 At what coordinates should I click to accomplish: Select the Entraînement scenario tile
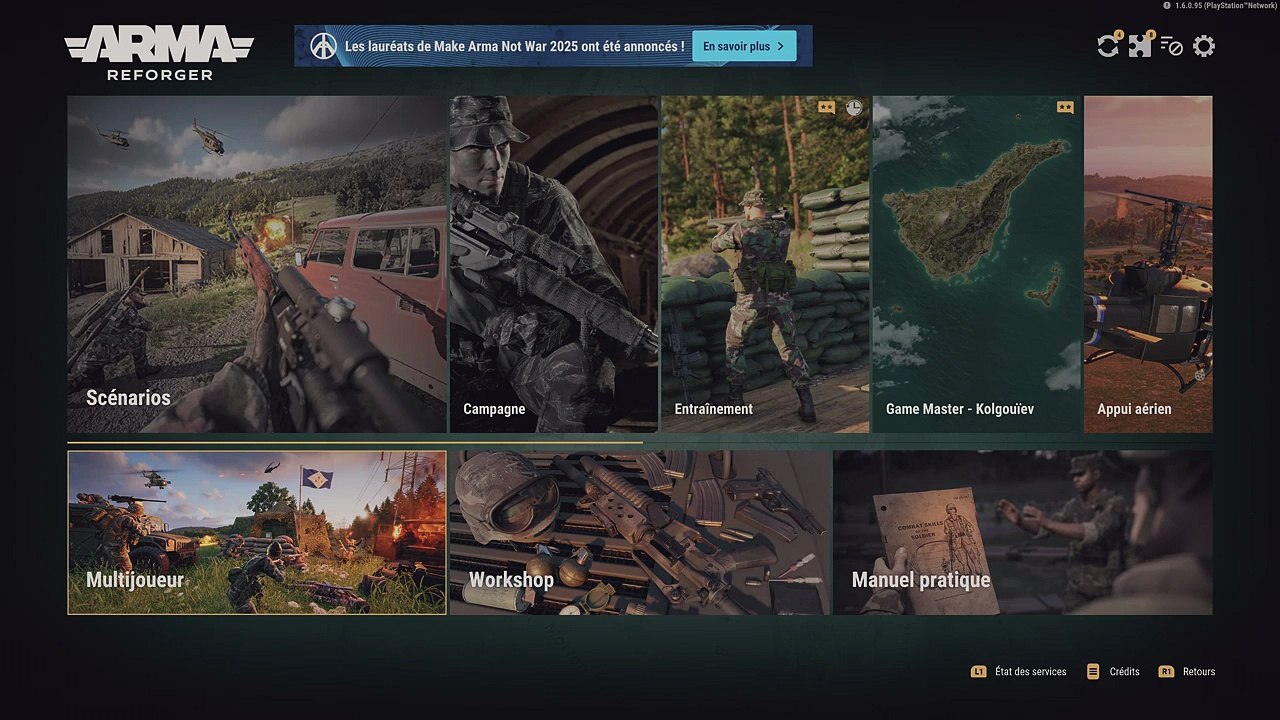(x=765, y=264)
